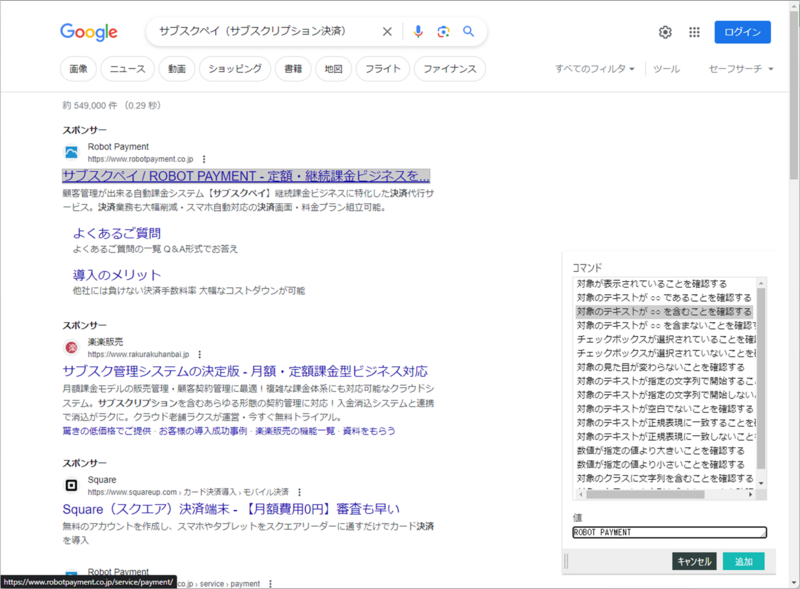Open お客様の導入成功事例 sitelink
Image resolution: width=800 pixels, height=589 pixels.
pyautogui.click(x=203, y=431)
